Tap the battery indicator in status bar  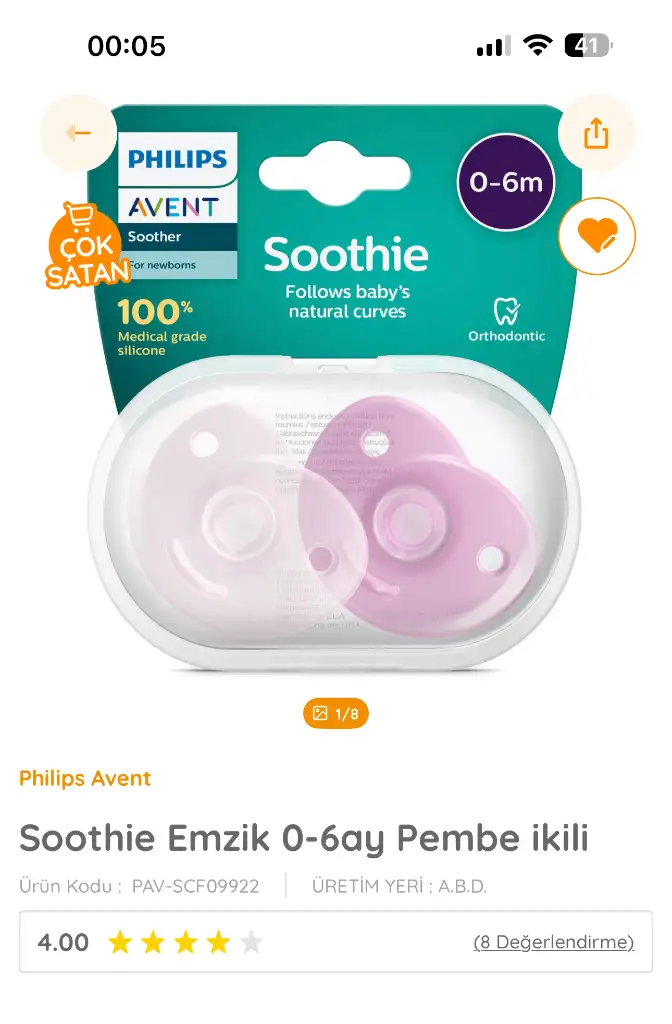click(x=588, y=46)
